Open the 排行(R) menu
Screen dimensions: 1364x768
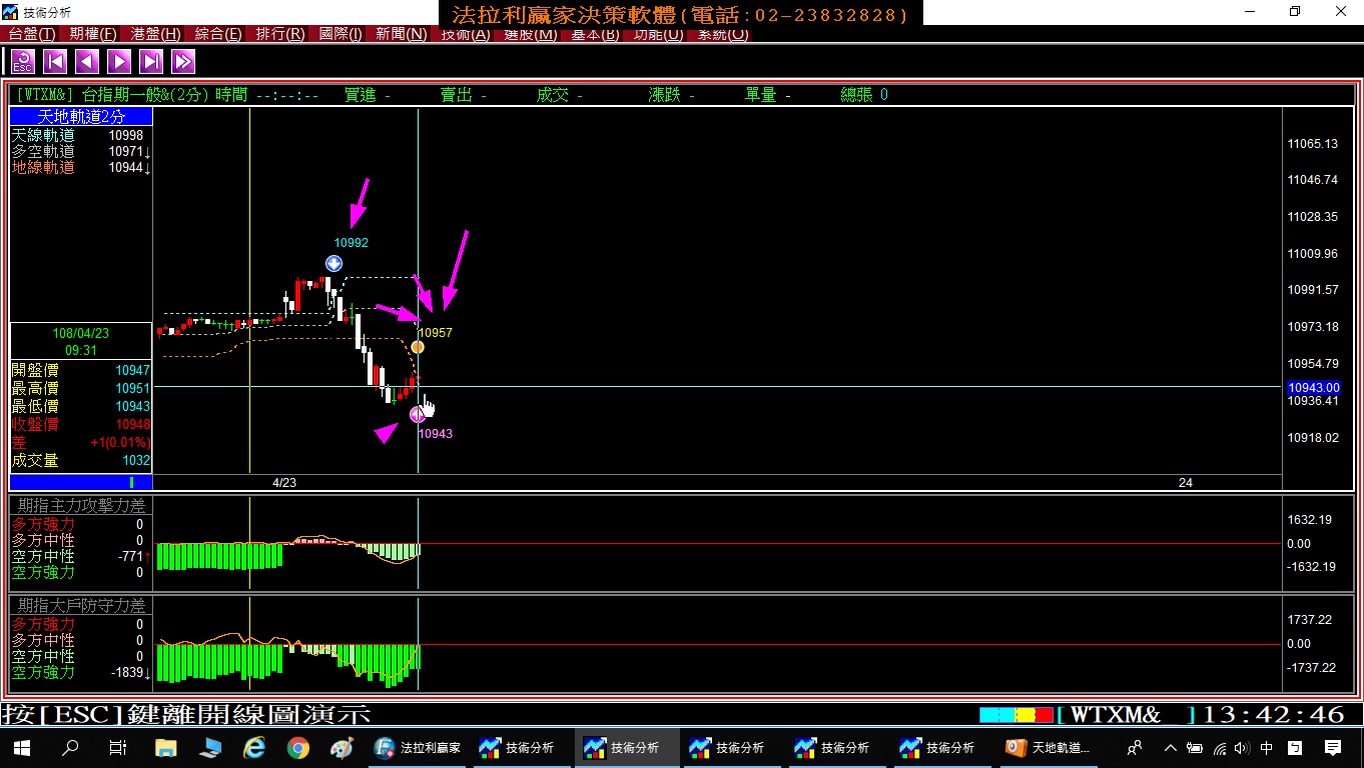[280, 34]
